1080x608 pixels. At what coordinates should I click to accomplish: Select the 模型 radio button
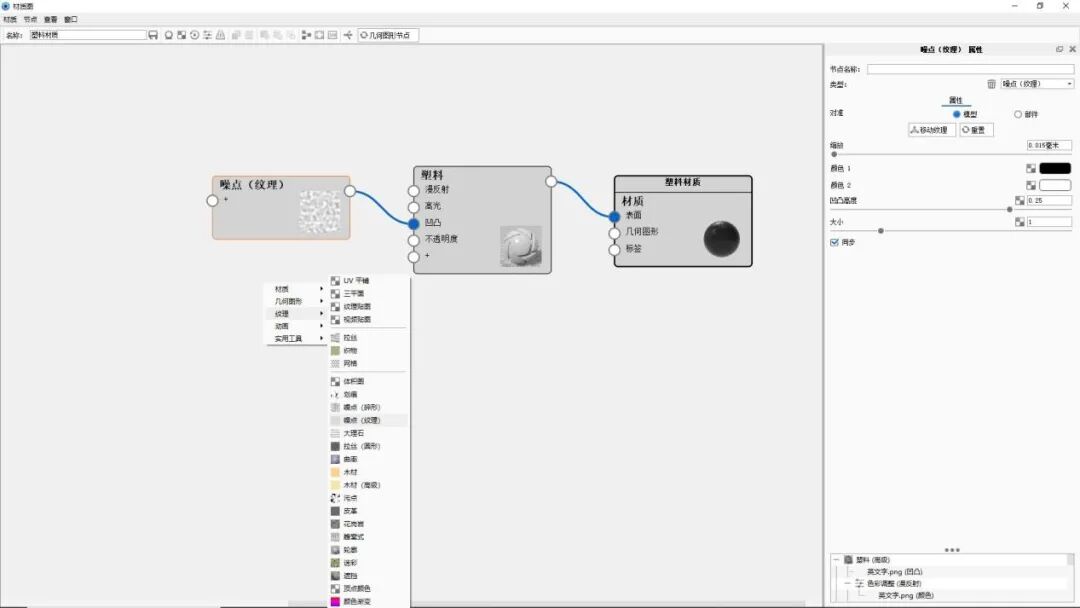point(956,113)
